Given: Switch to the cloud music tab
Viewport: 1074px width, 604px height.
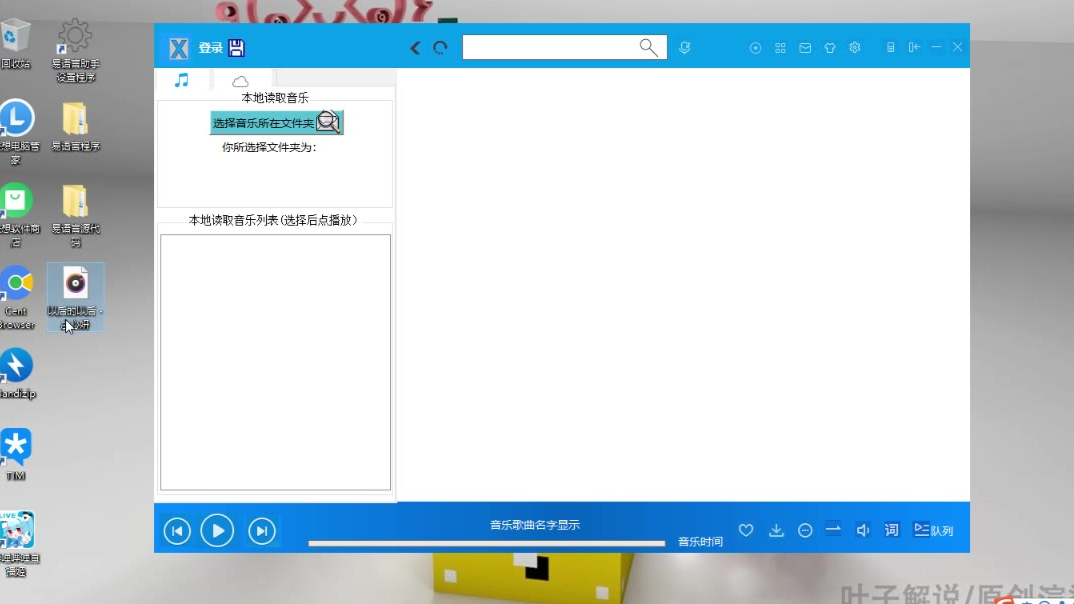Looking at the screenshot, I should click(x=241, y=81).
